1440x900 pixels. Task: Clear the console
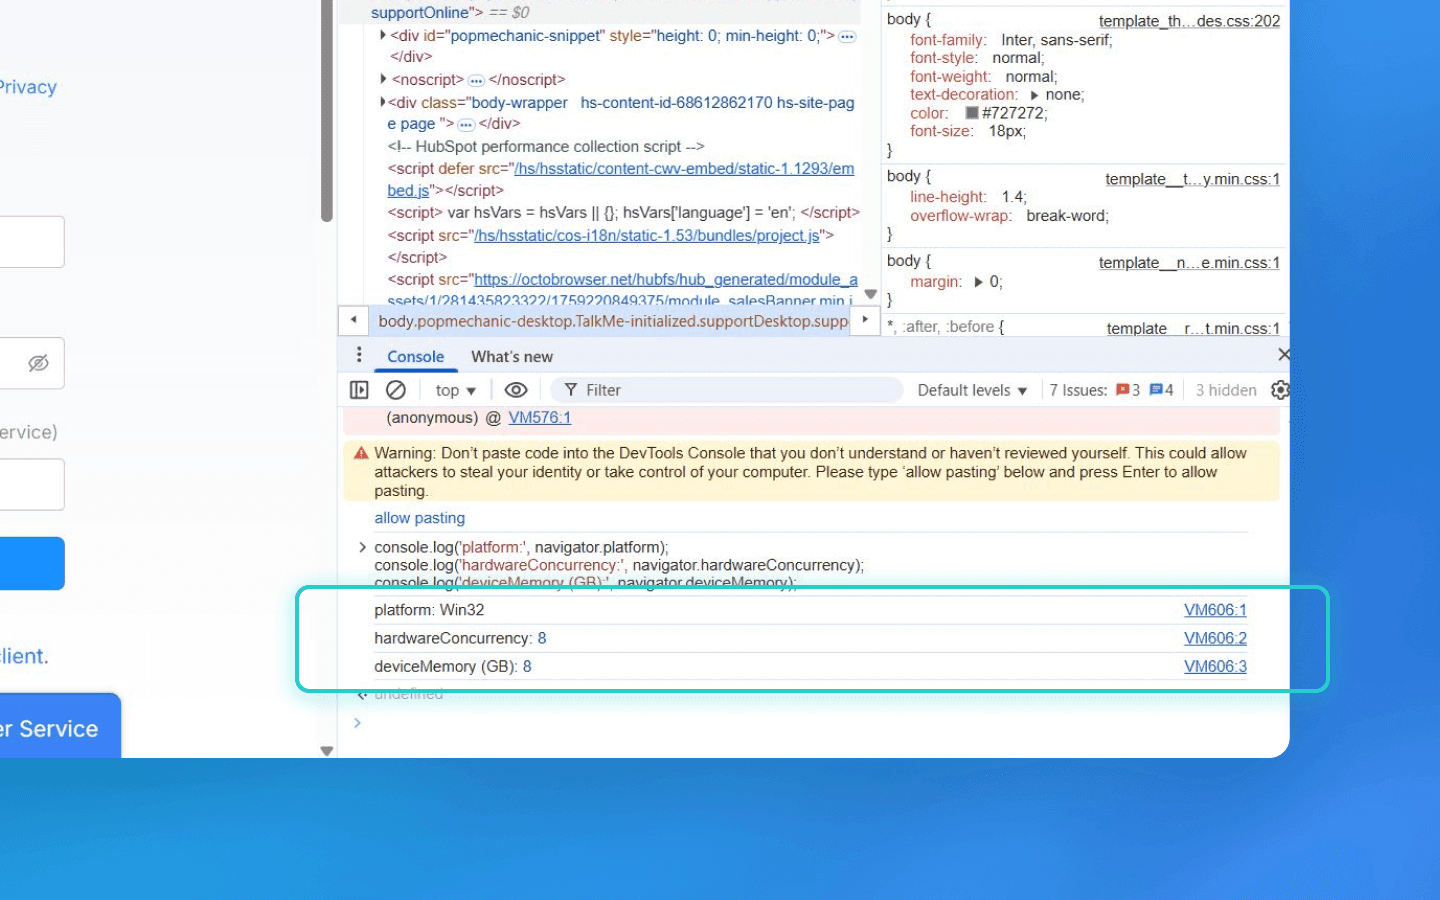(x=396, y=390)
